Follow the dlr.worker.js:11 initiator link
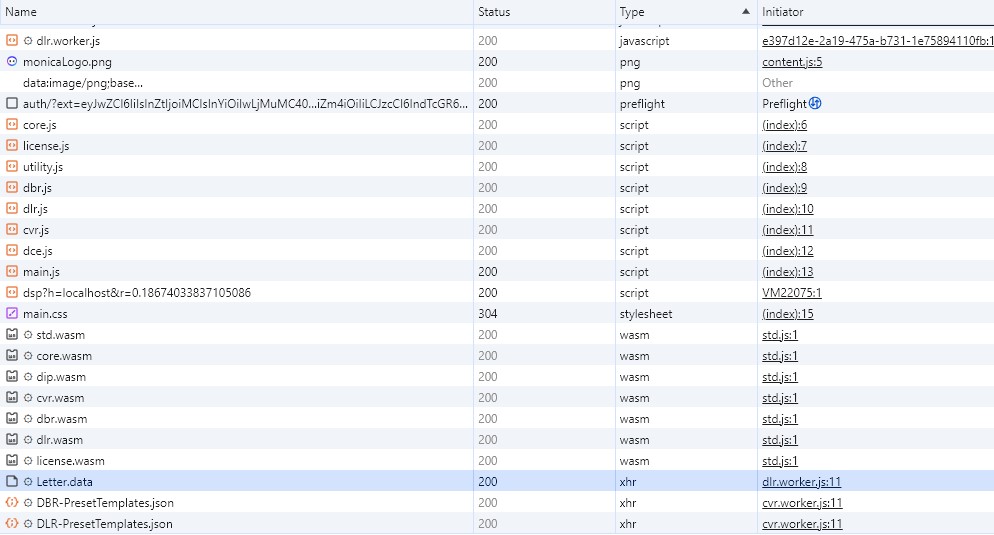The image size is (994, 535). (x=801, y=482)
